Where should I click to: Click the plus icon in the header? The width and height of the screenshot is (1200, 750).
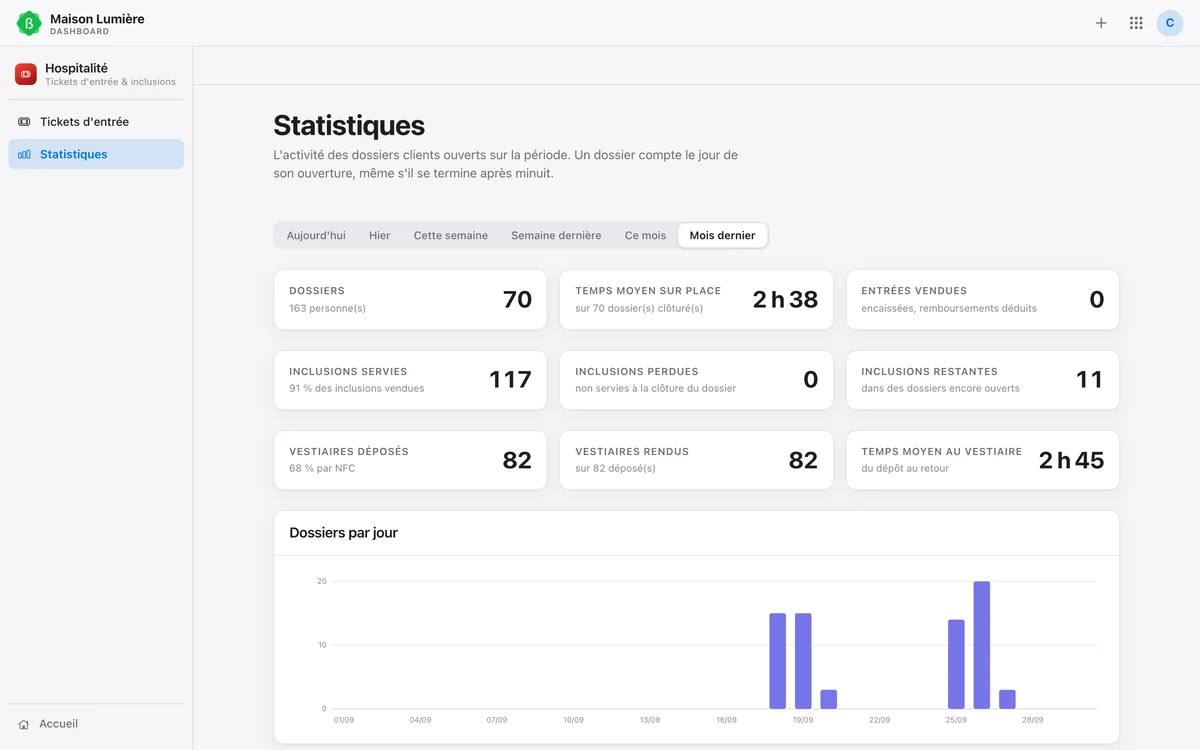tap(1101, 23)
